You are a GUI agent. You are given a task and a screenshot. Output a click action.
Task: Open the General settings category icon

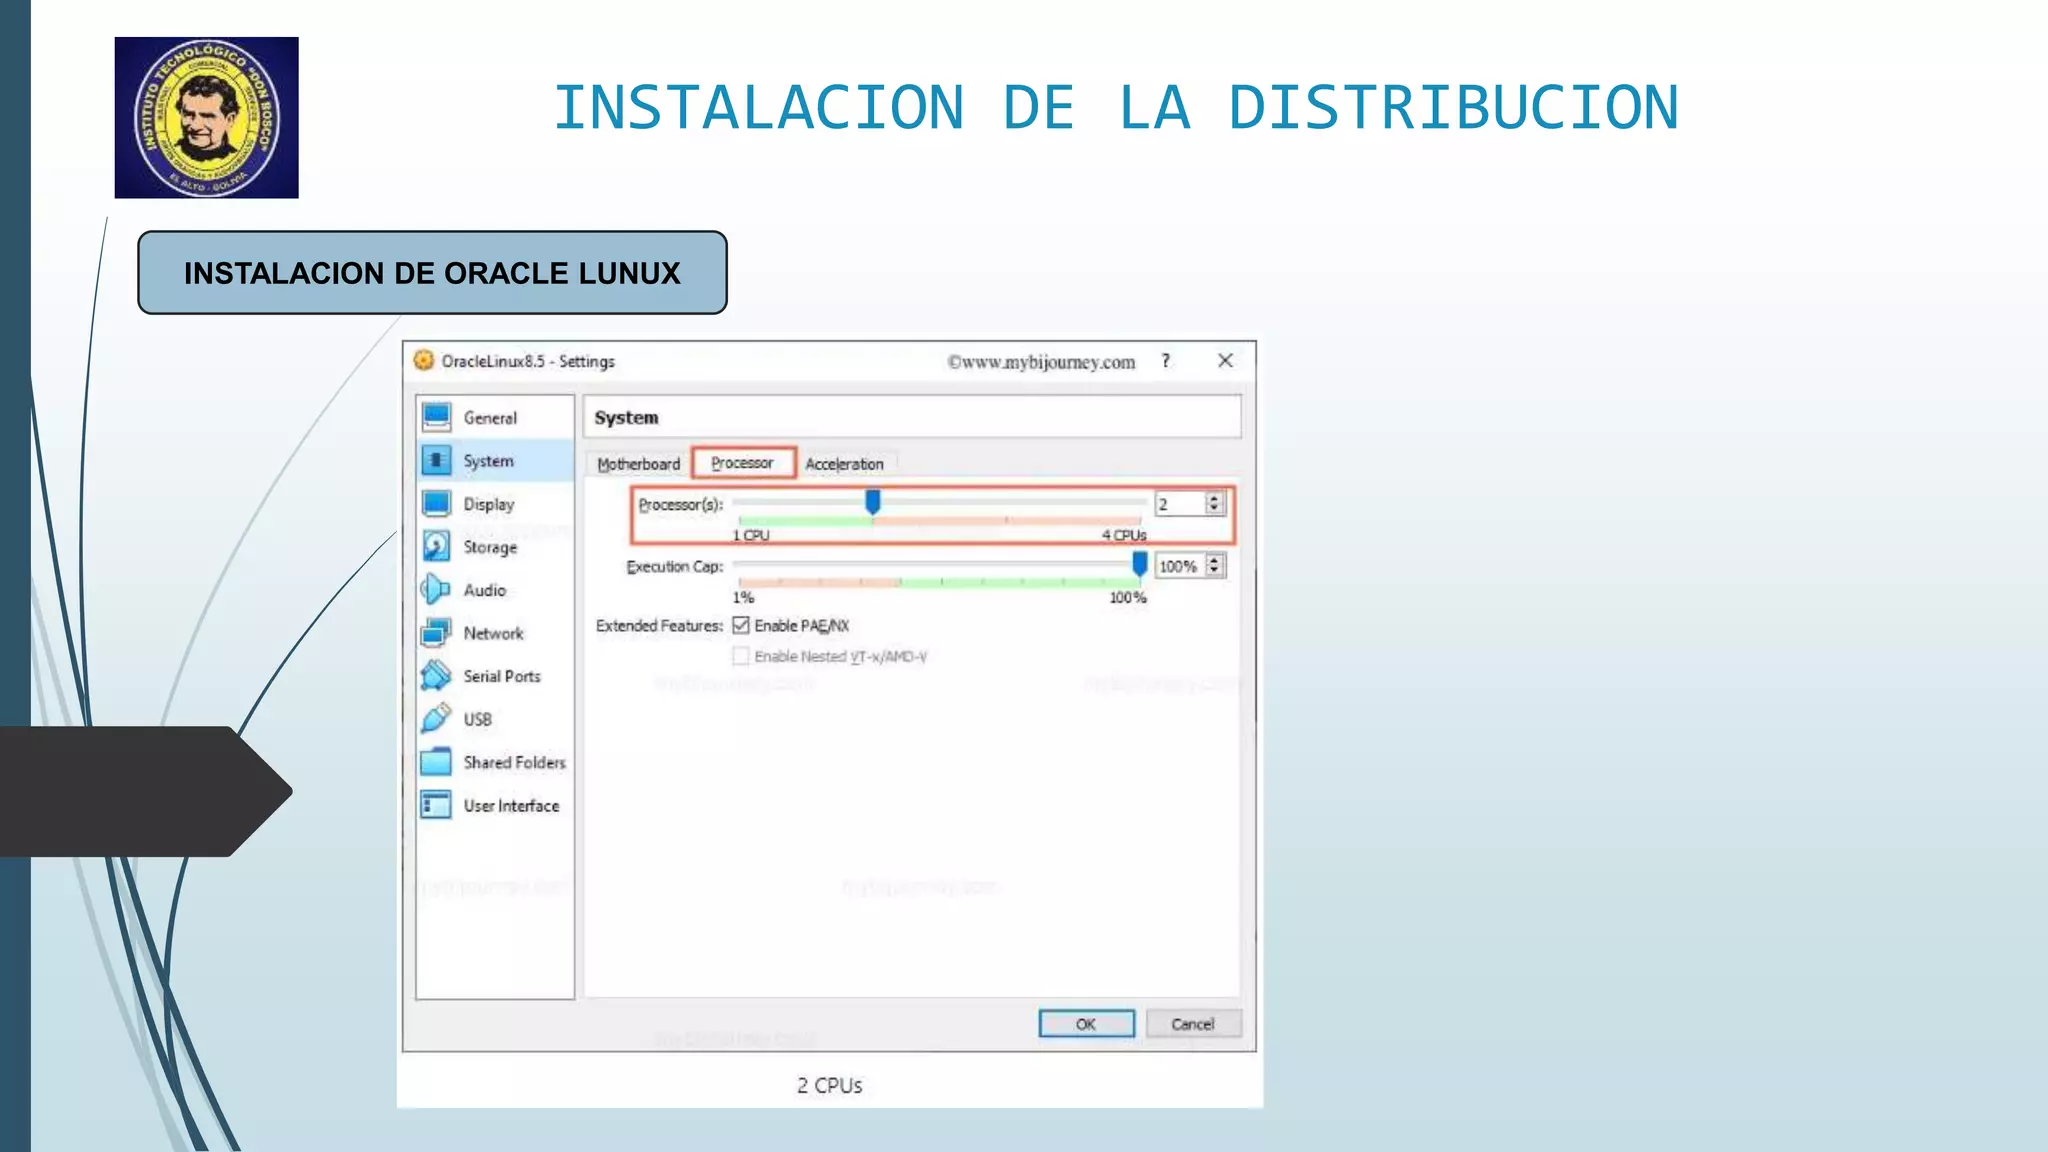click(437, 417)
